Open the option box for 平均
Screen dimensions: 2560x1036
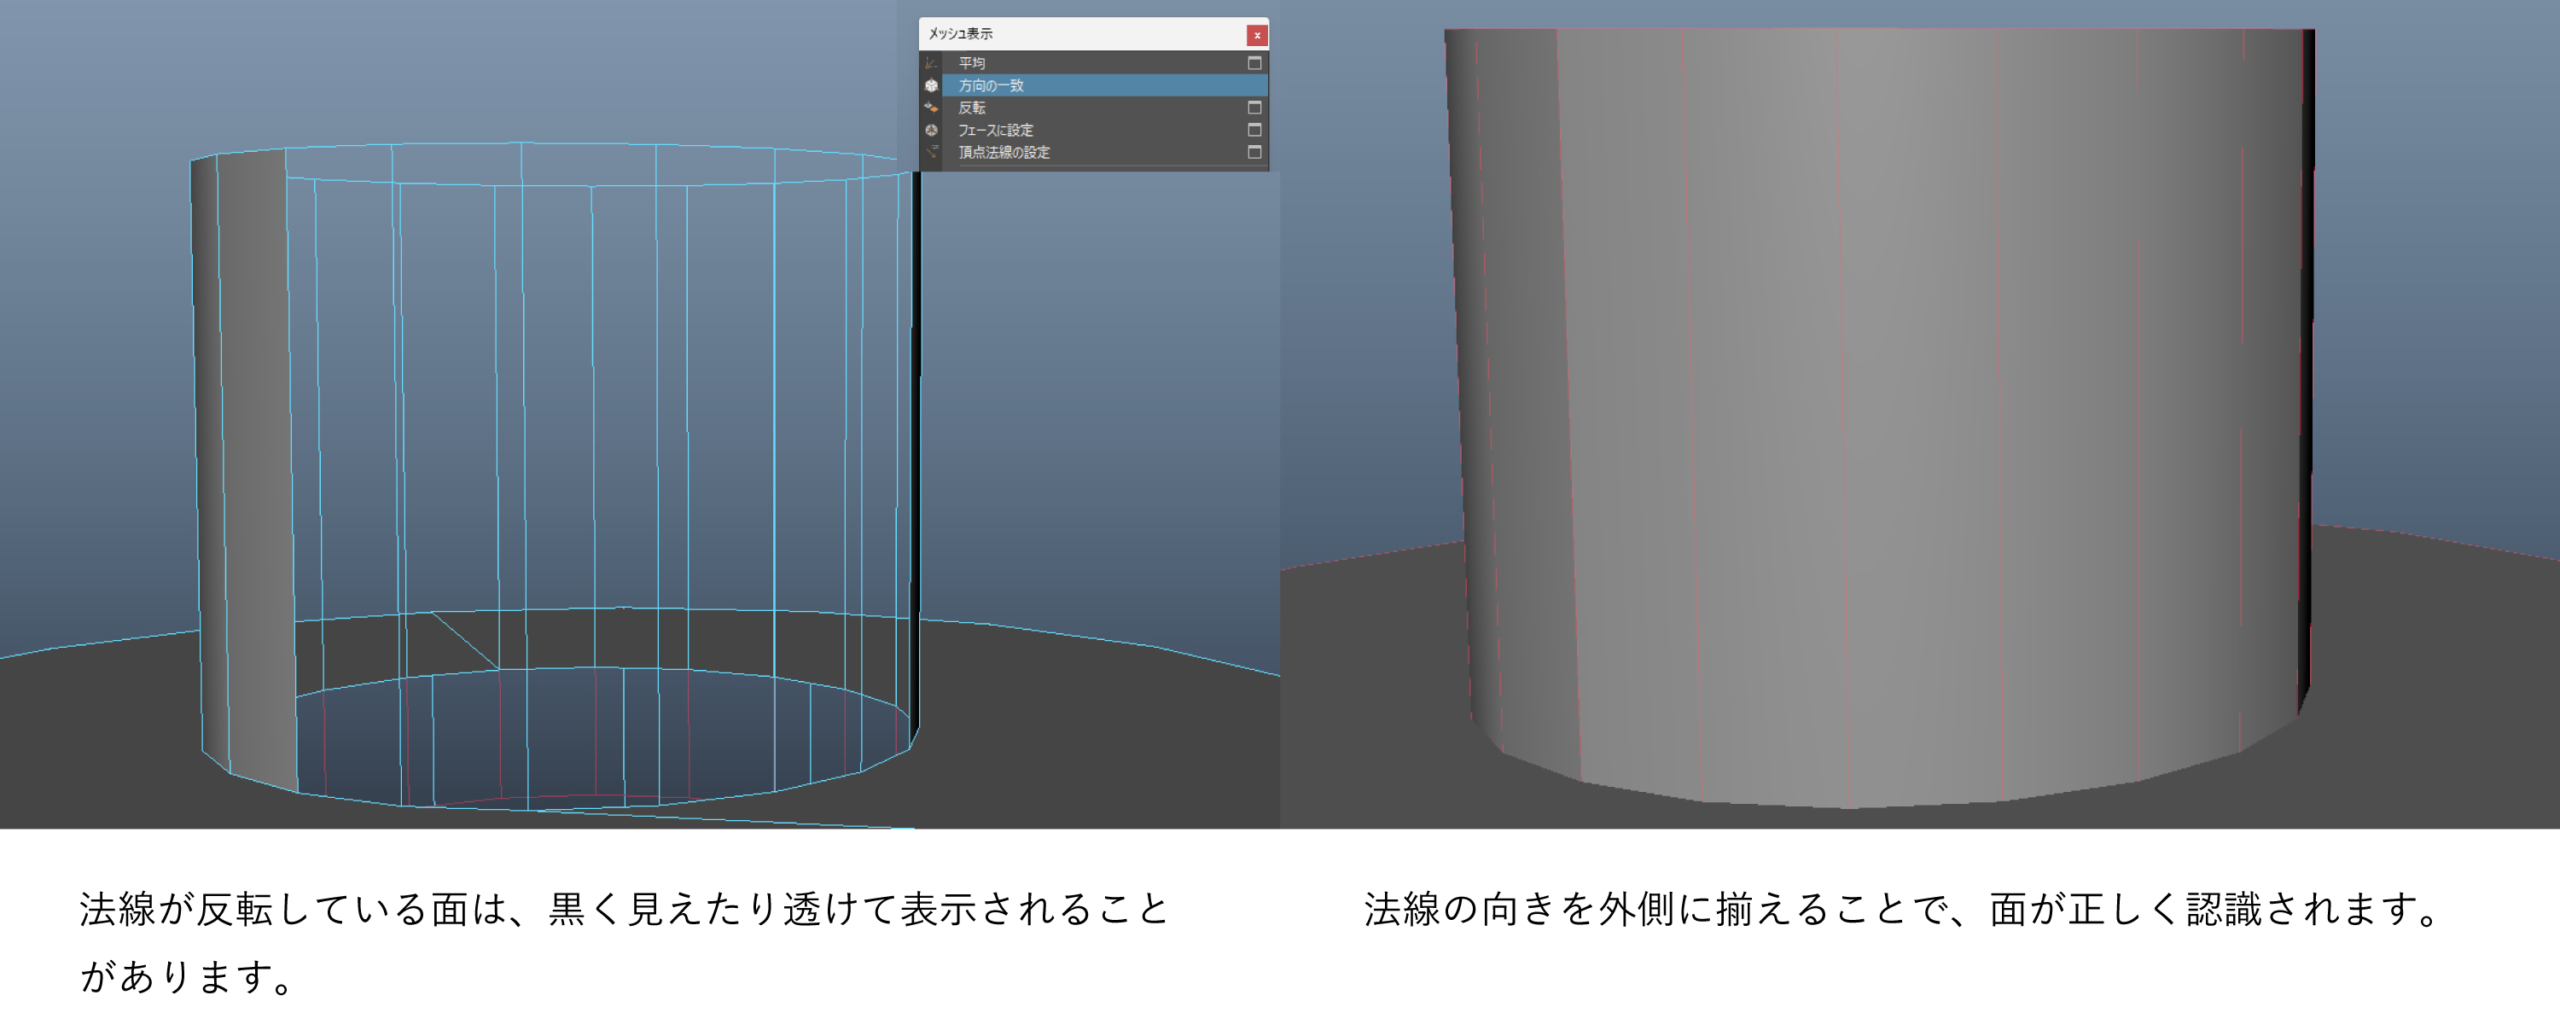tap(1254, 63)
